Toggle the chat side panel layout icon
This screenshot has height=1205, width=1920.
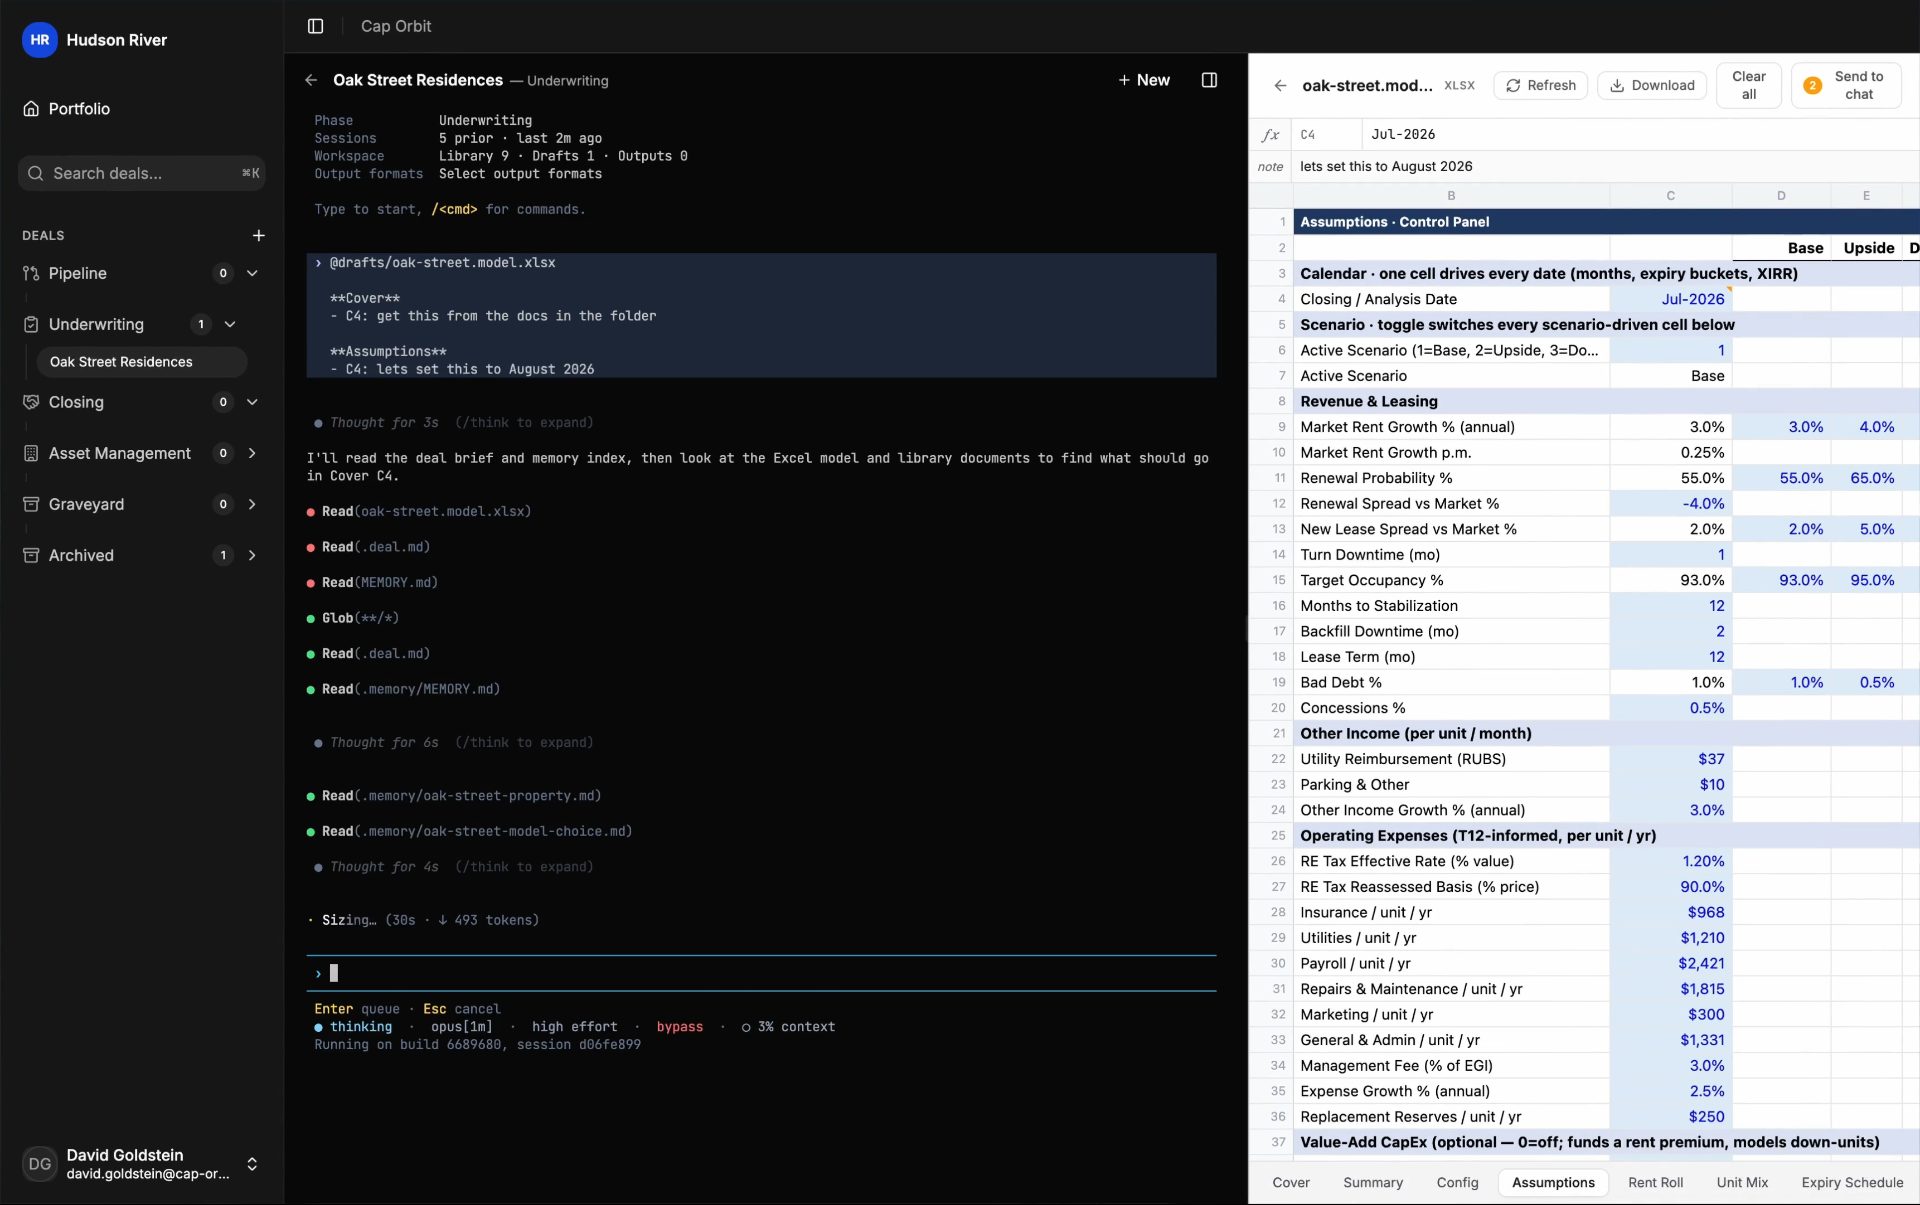pyautogui.click(x=1209, y=80)
